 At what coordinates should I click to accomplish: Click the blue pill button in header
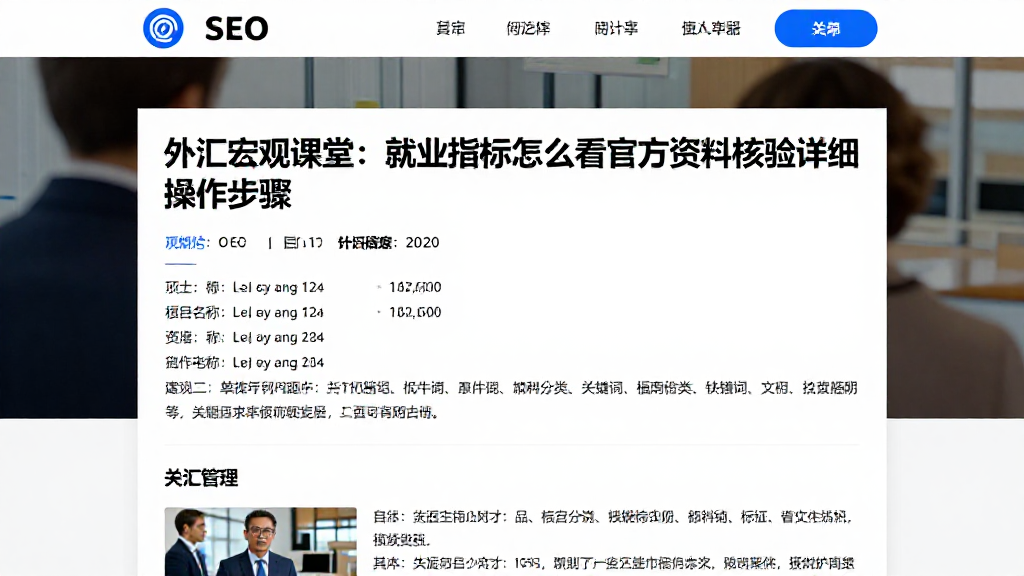click(825, 28)
